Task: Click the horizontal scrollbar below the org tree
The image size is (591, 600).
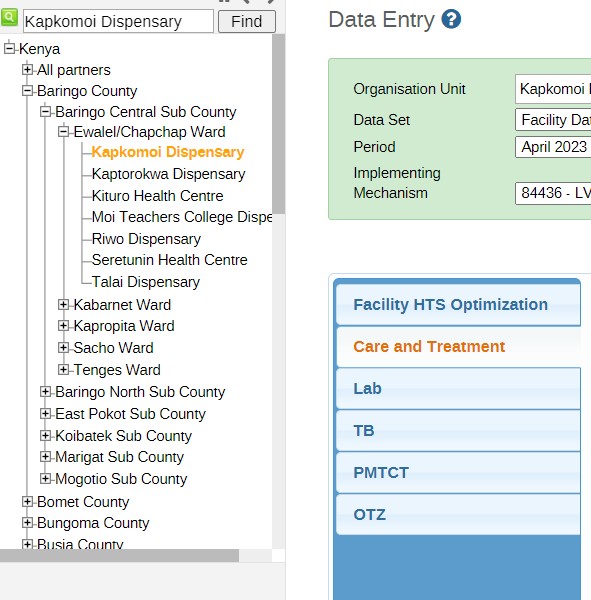Action: click(x=119, y=556)
